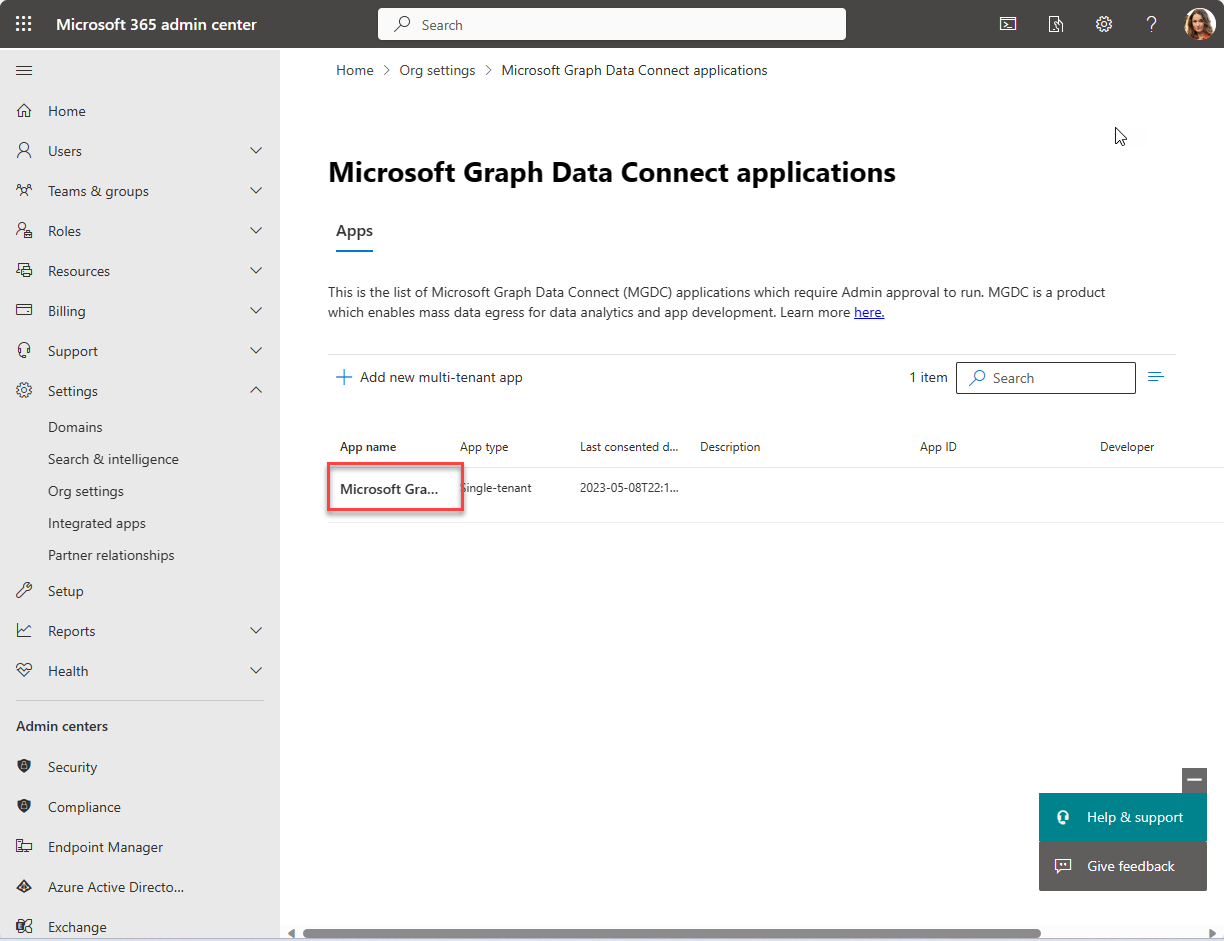Click inside the app list Search field
Screen dimensions: 1224x941
1045,377
